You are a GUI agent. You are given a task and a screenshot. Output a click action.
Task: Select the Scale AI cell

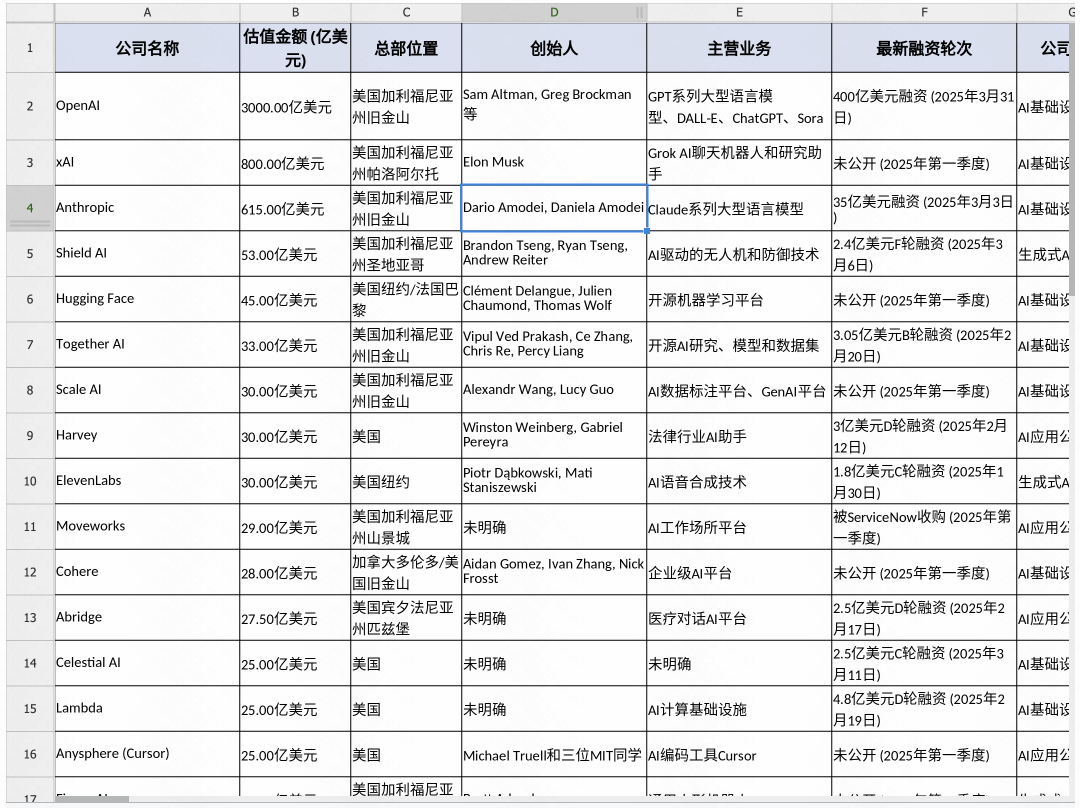147,390
